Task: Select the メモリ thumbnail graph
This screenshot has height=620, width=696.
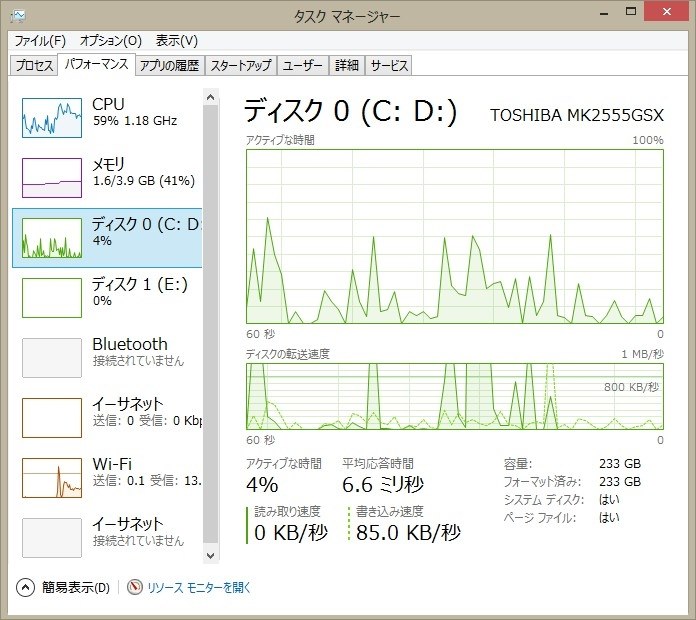Action: (x=52, y=178)
